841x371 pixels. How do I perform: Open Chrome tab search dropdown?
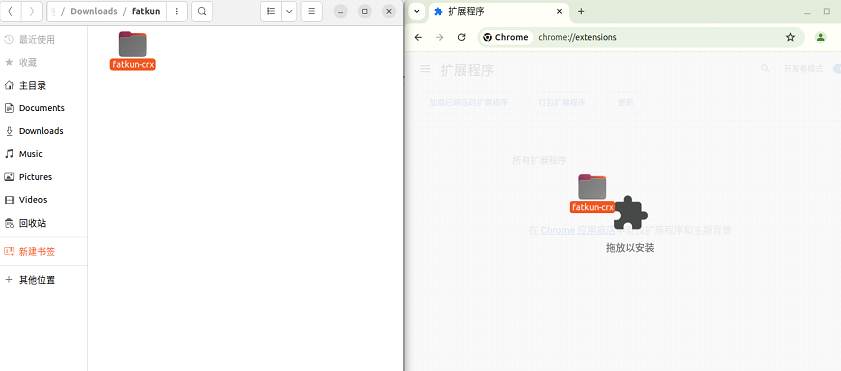[x=417, y=11]
